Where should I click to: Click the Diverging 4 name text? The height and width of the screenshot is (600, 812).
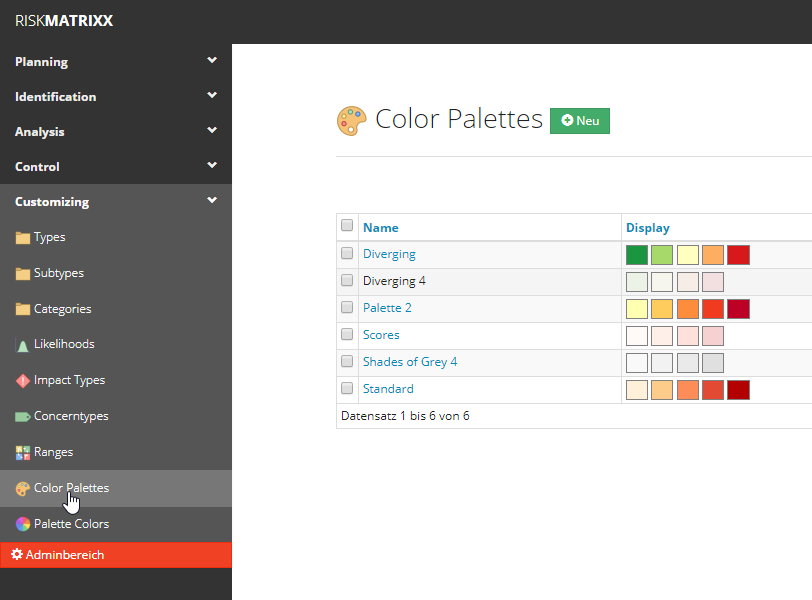[x=394, y=281]
